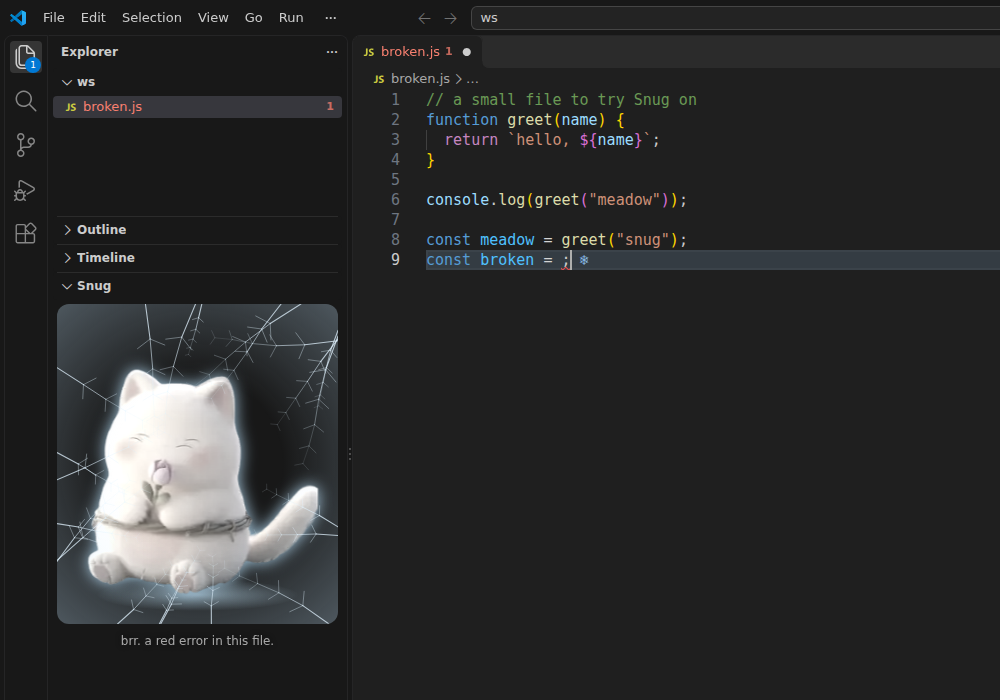Viewport: 1000px width, 700px height.
Task: Open Explorer views and more actions menu
Action: pos(332,52)
